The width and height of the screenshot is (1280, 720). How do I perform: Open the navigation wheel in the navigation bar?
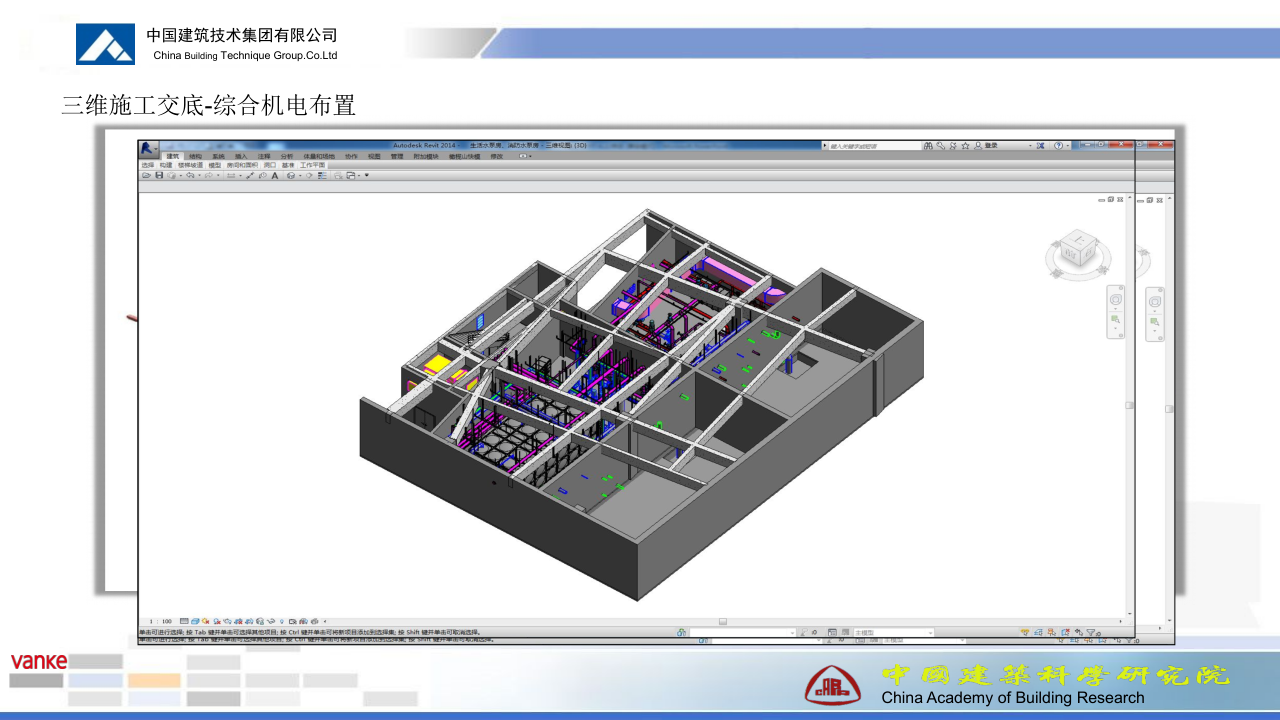[x=1116, y=299]
